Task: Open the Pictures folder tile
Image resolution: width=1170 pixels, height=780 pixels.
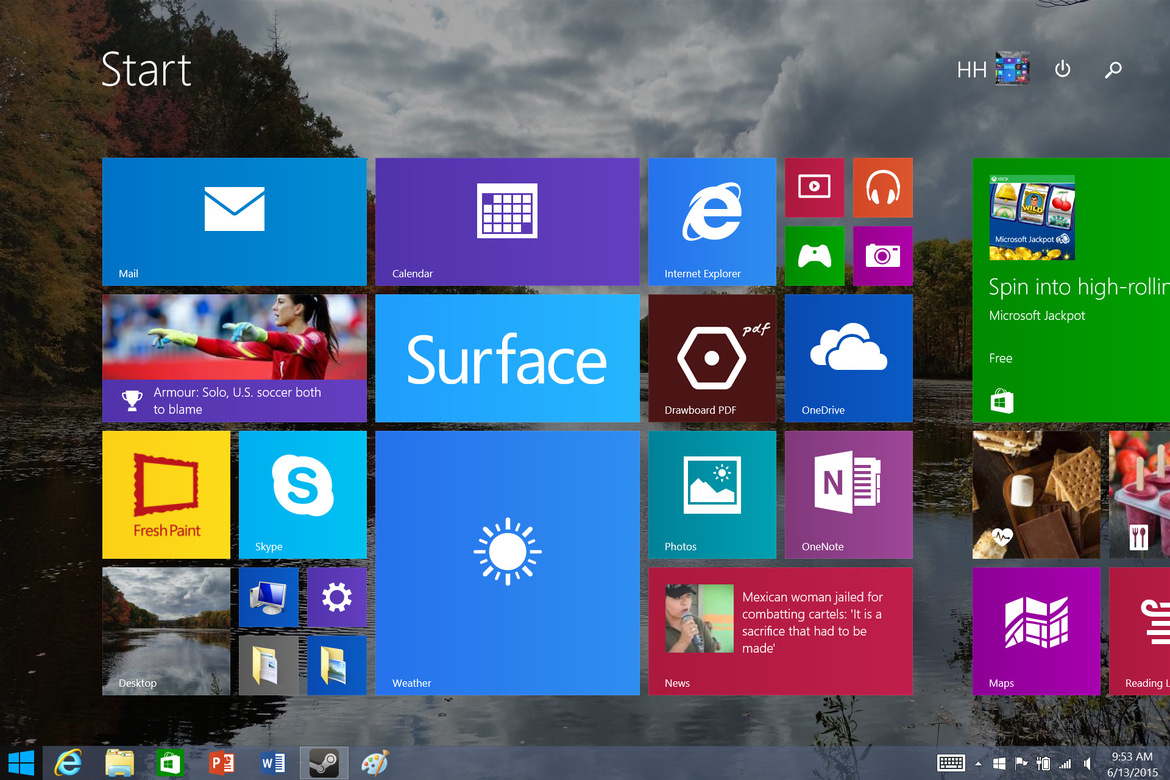Action: click(x=337, y=666)
